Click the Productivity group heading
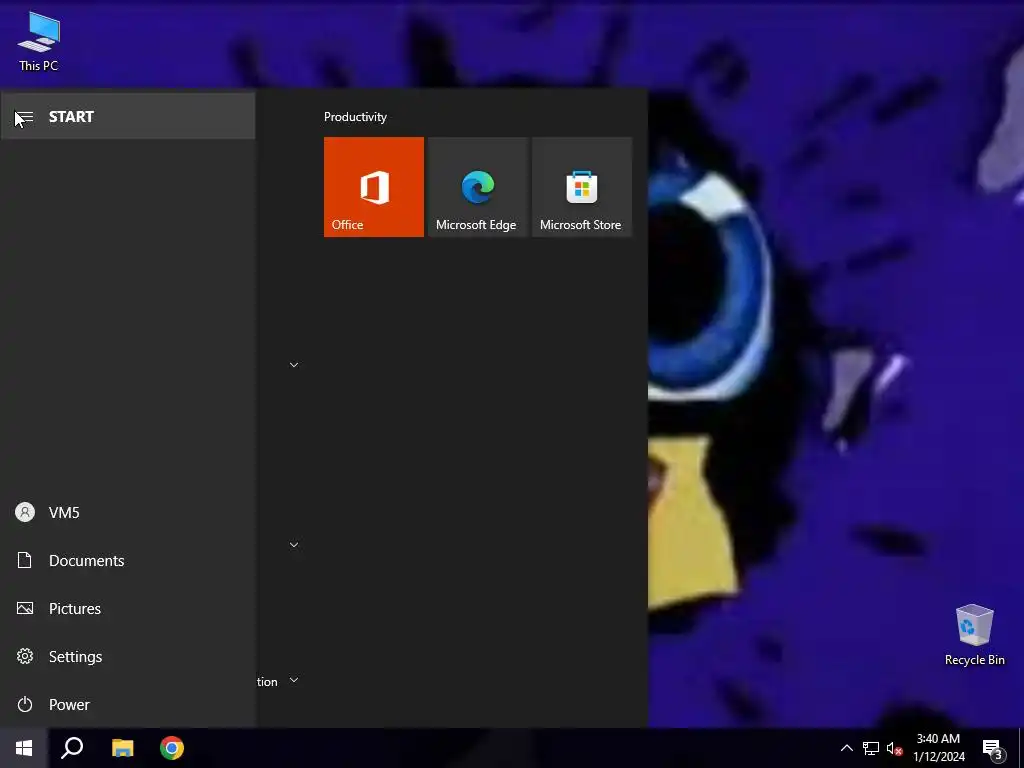The height and width of the screenshot is (768, 1024). [355, 117]
